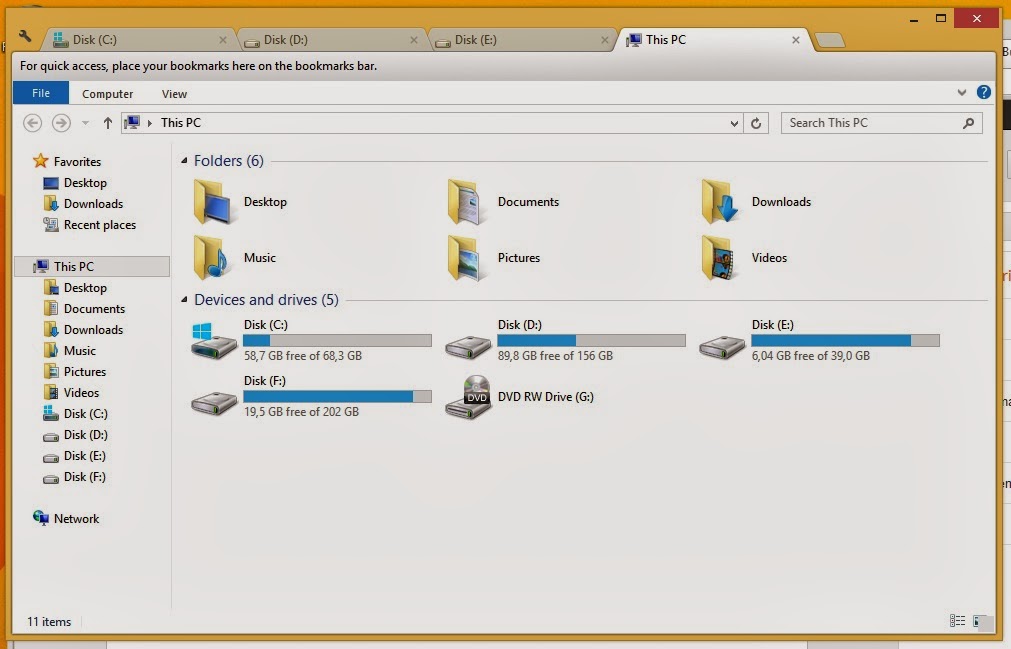Viewport: 1011px width, 649px height.
Task: Open the Computer ribbon tab
Action: pyautogui.click(x=108, y=94)
